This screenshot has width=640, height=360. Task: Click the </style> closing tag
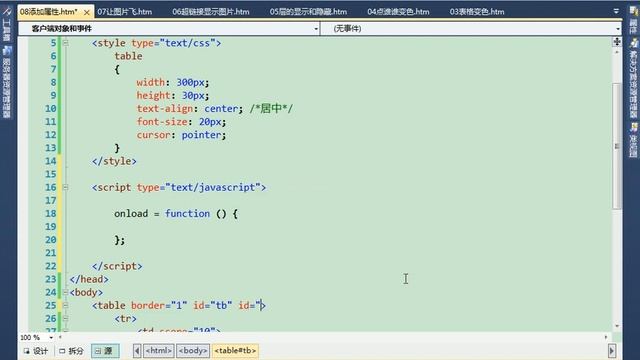click(114, 161)
